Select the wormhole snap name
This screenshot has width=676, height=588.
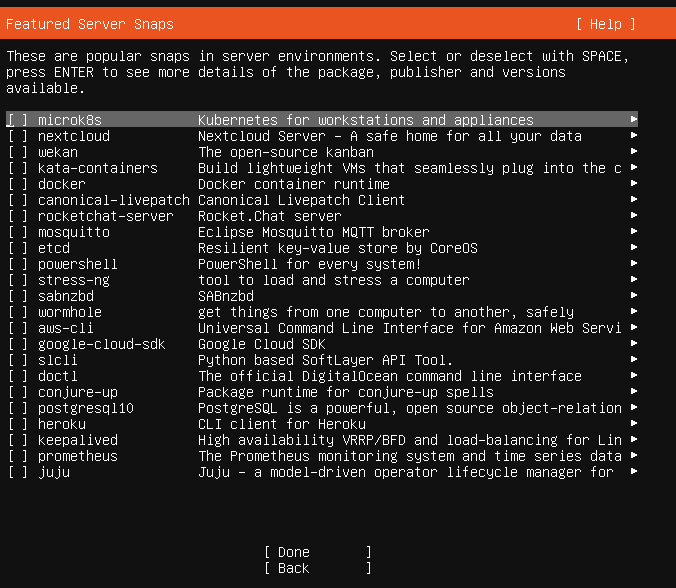[x=70, y=312]
